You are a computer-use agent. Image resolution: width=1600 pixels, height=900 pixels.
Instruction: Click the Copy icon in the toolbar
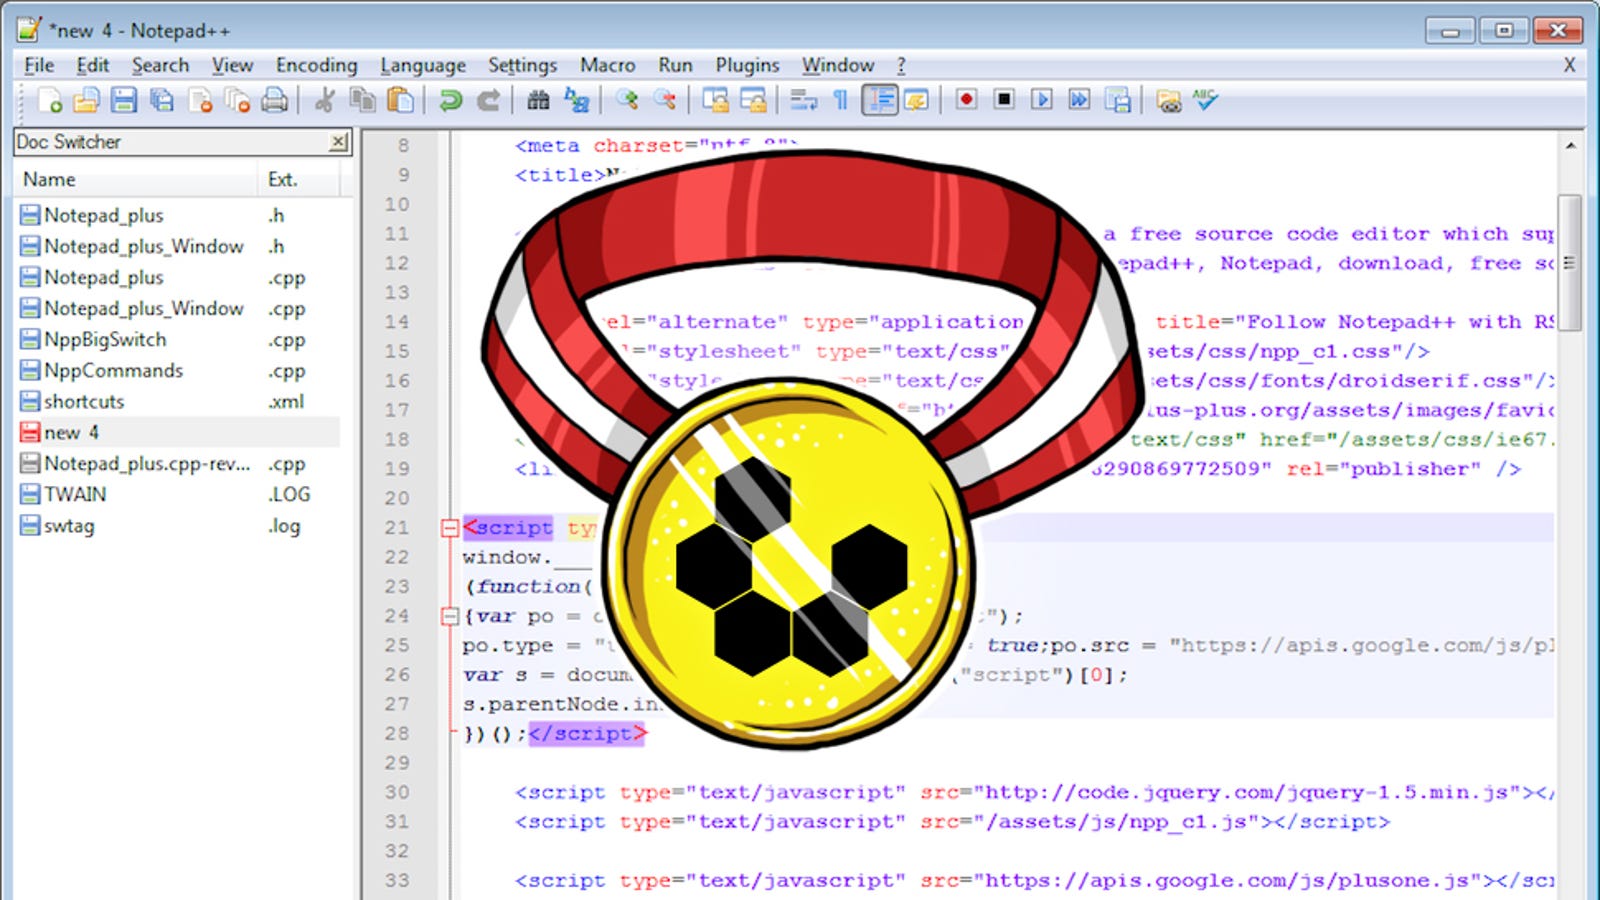click(x=362, y=100)
